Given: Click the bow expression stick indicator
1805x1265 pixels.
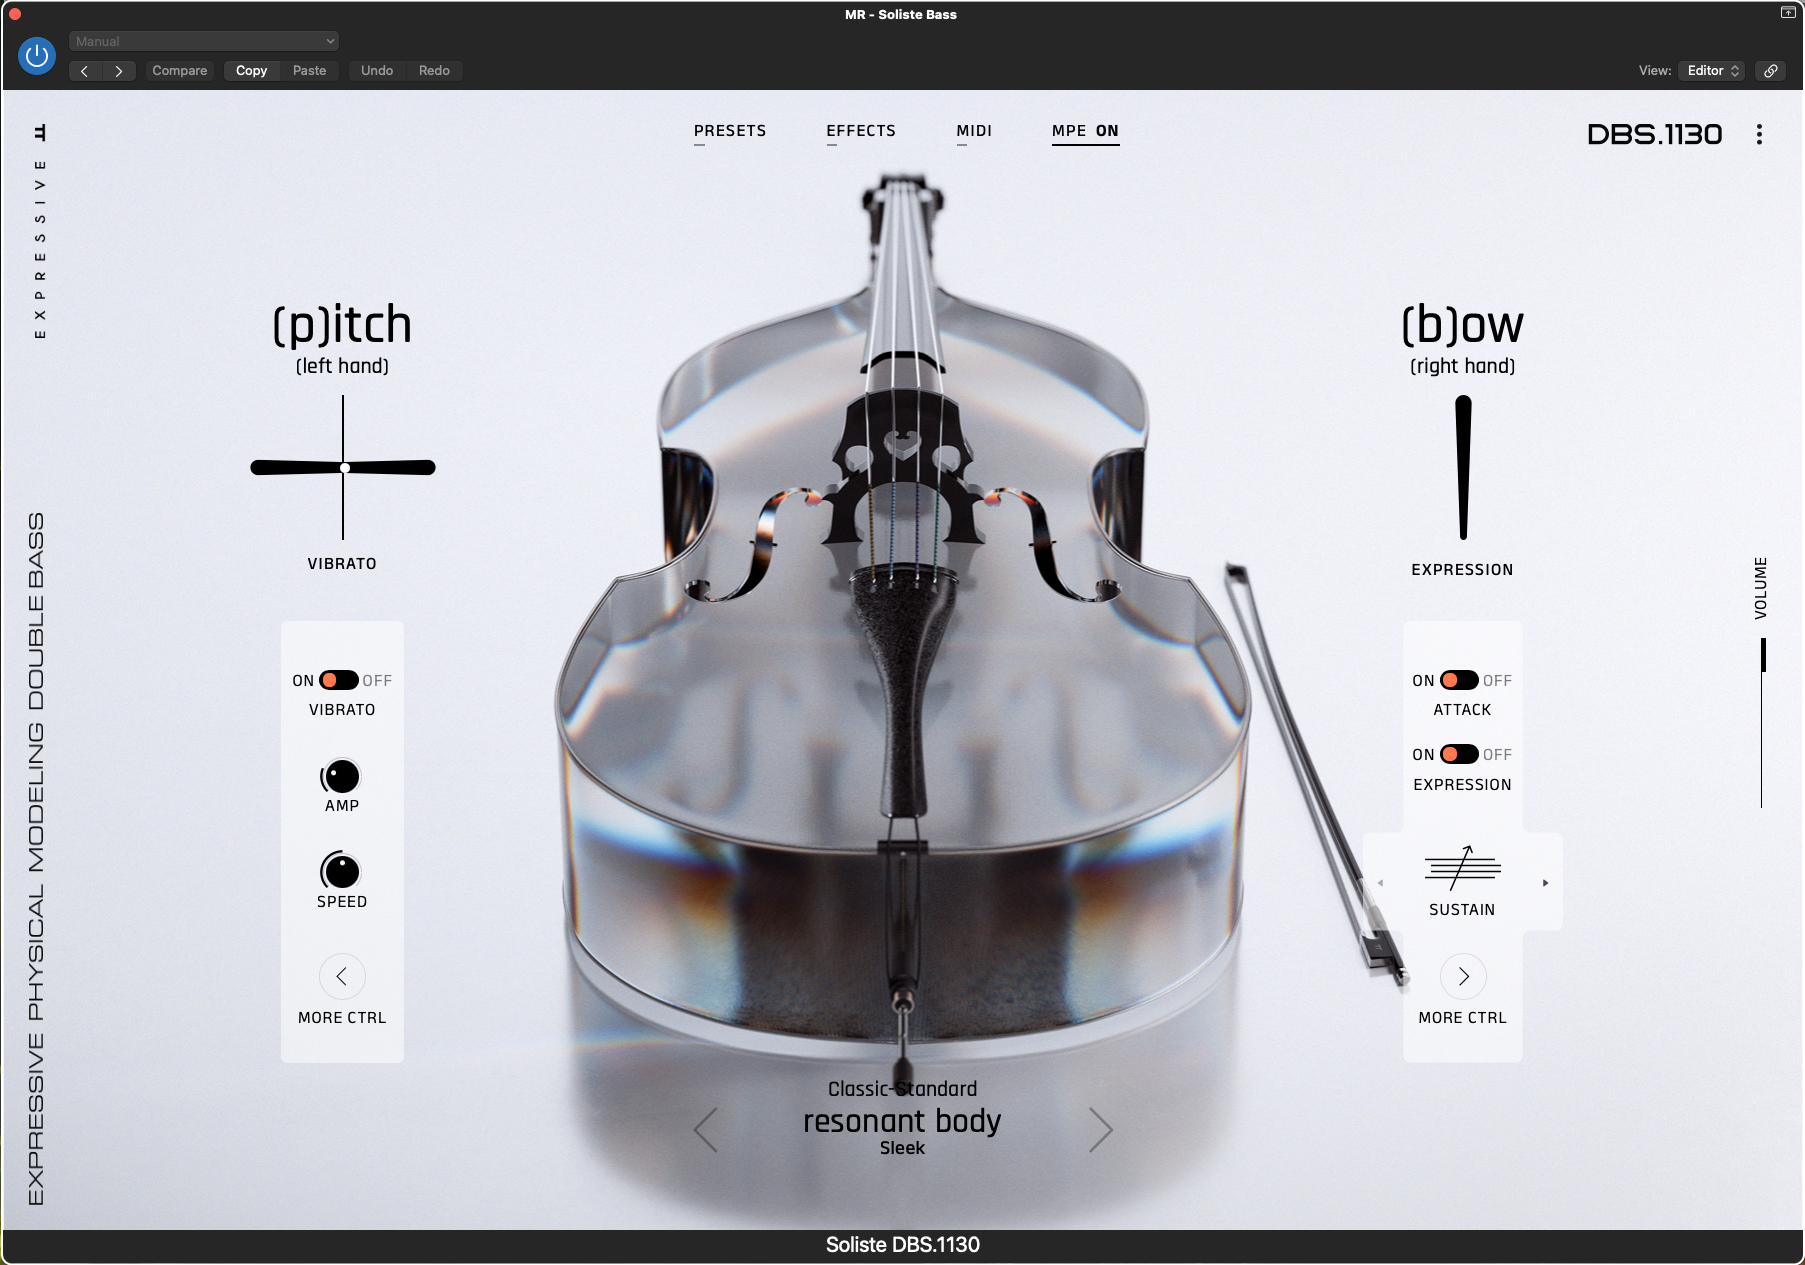Looking at the screenshot, I should [x=1463, y=467].
